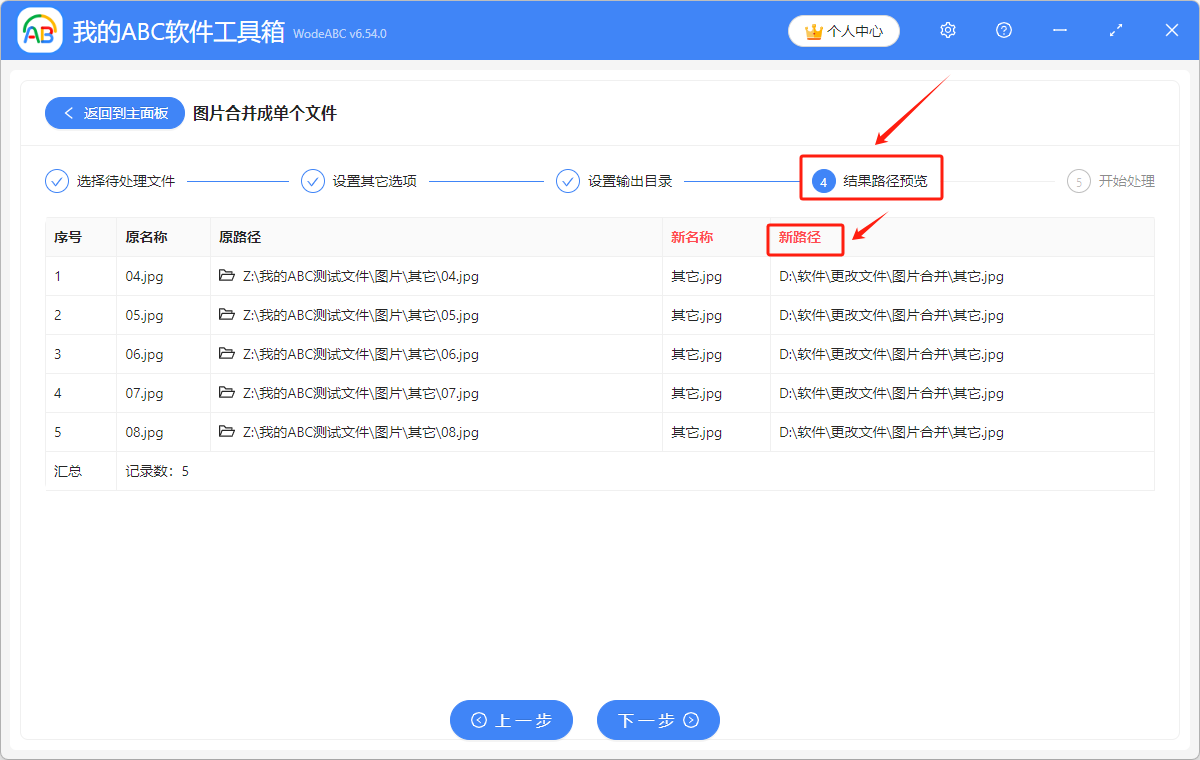
Task: Open folder icon for 07.jpg path
Action: click(227, 393)
